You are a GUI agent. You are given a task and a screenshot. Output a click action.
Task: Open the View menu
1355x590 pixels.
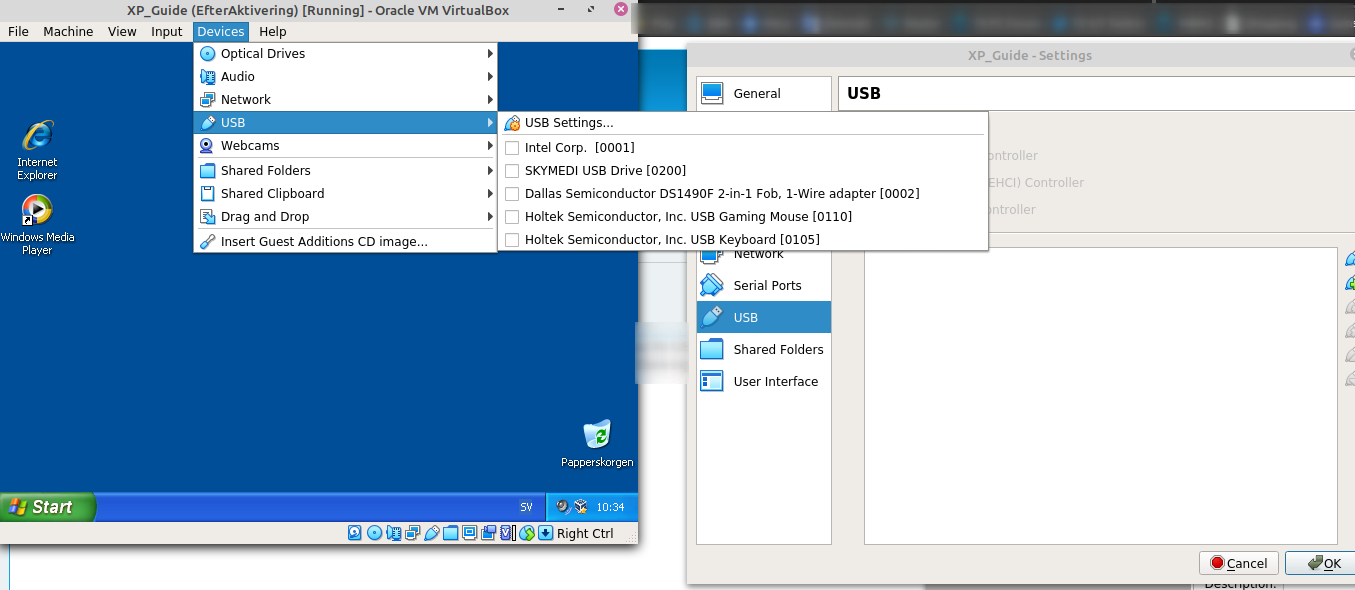(x=122, y=31)
